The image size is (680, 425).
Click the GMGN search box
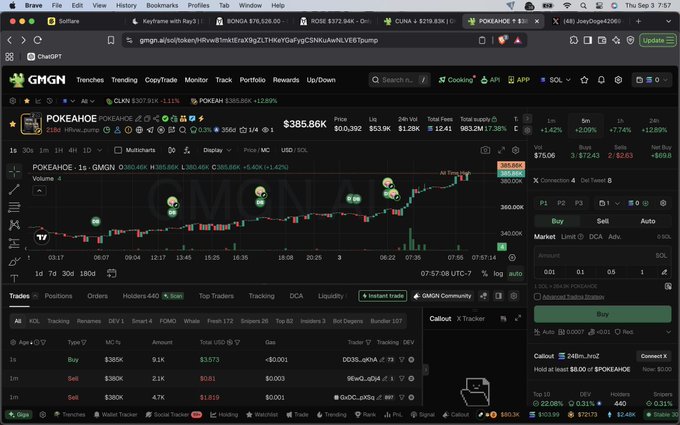[399, 80]
